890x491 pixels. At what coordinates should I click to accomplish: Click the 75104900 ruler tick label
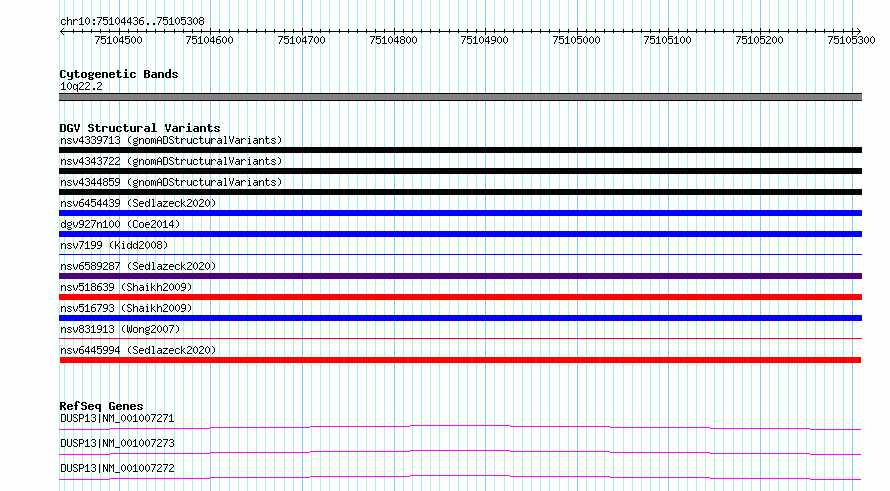485,40
